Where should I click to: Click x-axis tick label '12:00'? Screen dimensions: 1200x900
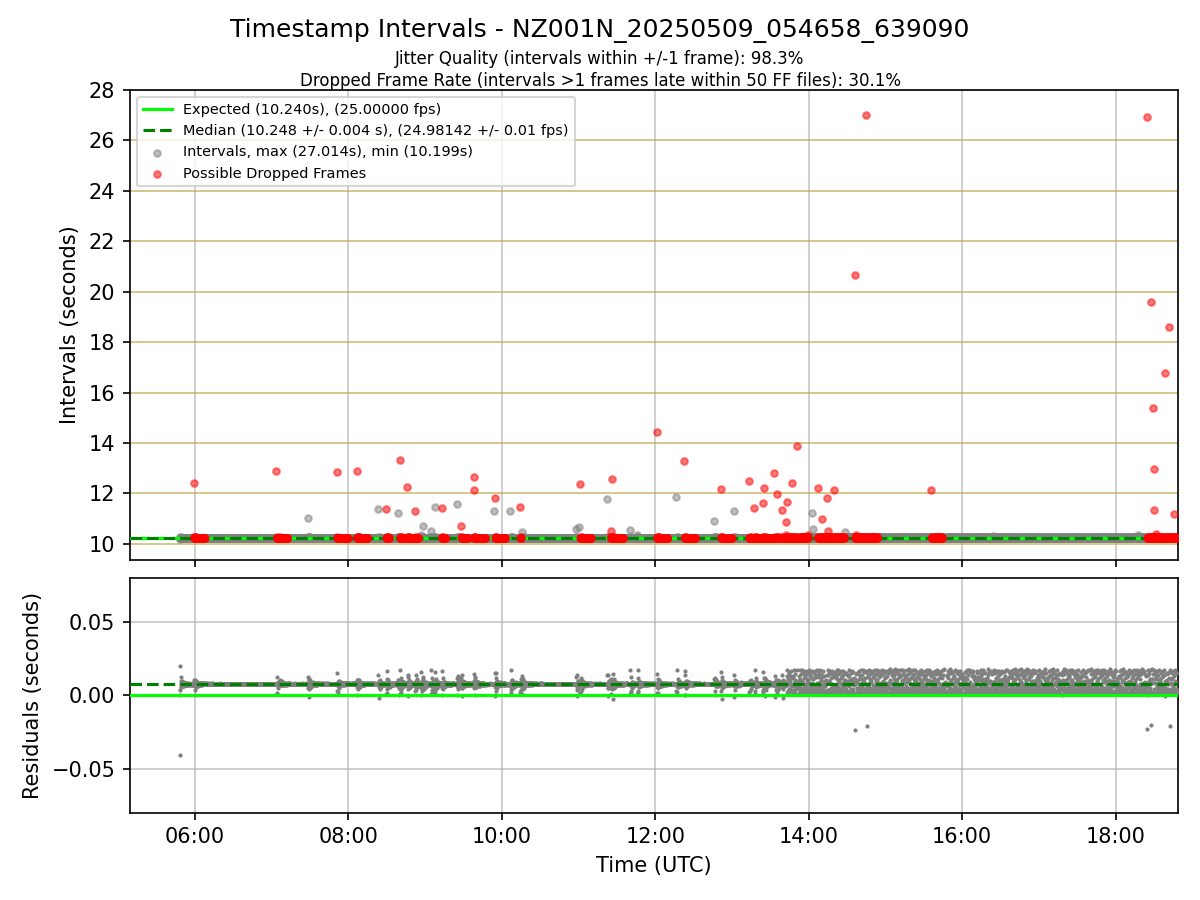coord(655,834)
